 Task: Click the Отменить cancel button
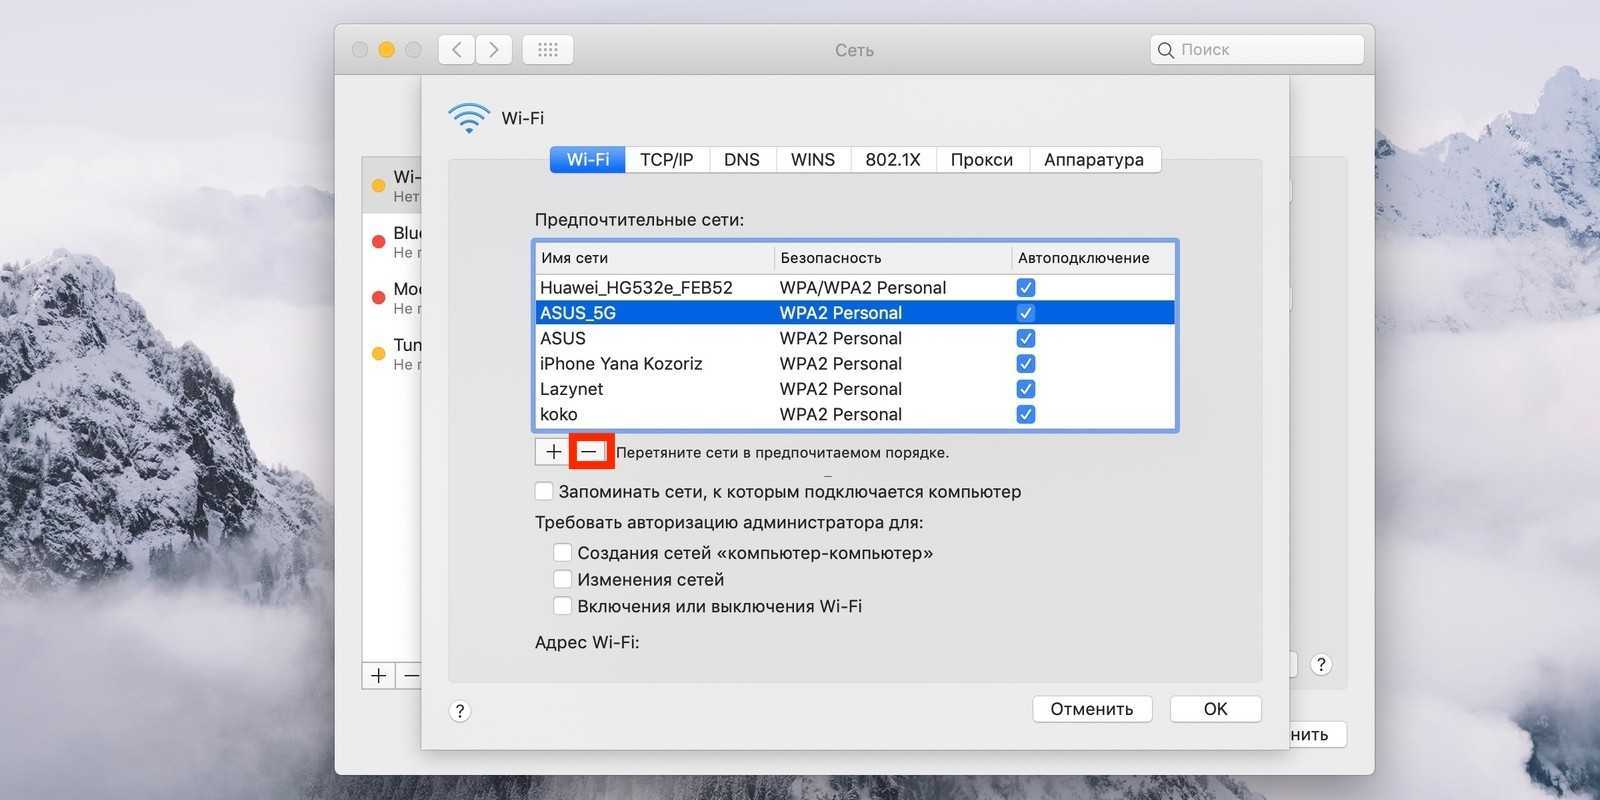(1091, 709)
